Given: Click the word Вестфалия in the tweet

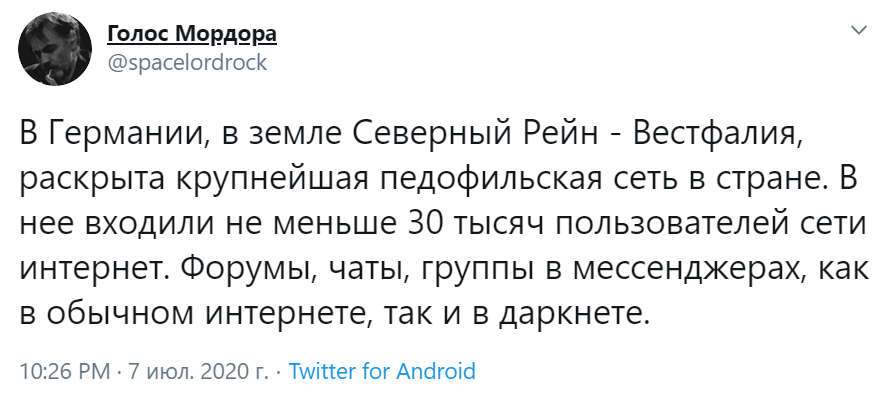Looking at the screenshot, I should pos(715,134).
